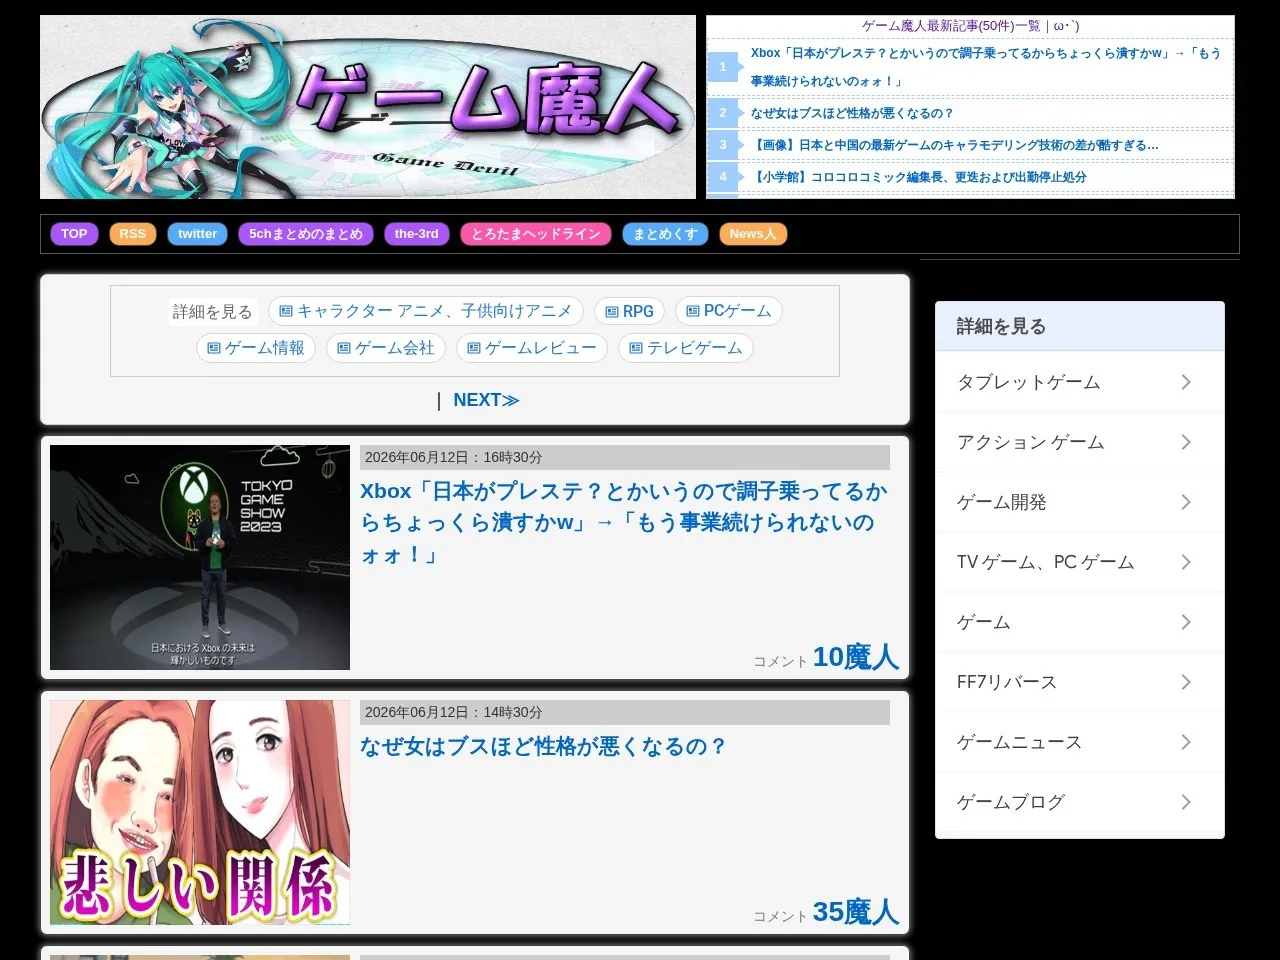Viewport: 1280px width, 960px height.
Task: Click the ゲーム魔人 header banner
Action: pyautogui.click(x=368, y=107)
